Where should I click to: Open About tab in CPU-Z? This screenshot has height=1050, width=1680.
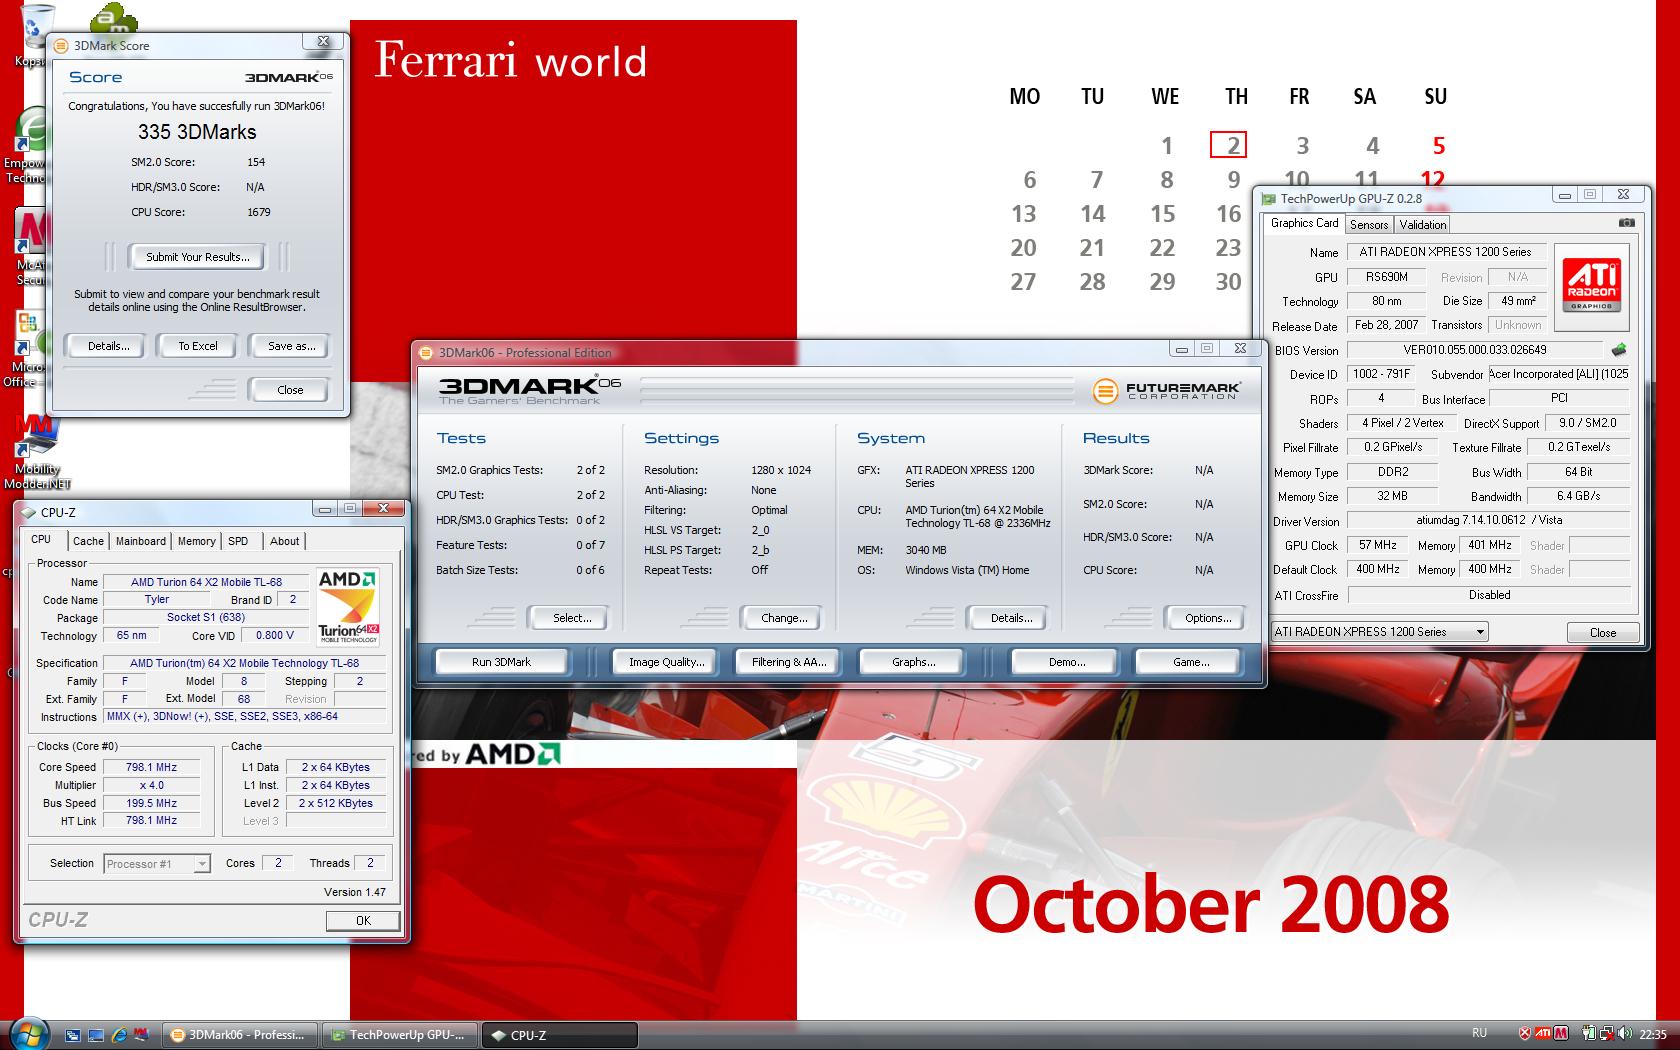click(x=284, y=541)
